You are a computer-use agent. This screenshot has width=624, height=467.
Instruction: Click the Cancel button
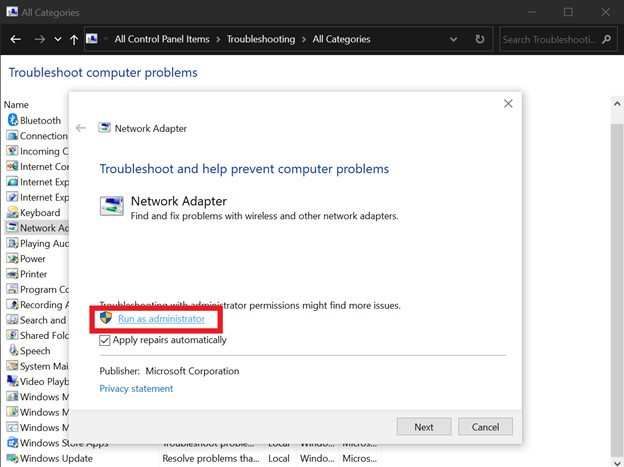tap(485, 427)
